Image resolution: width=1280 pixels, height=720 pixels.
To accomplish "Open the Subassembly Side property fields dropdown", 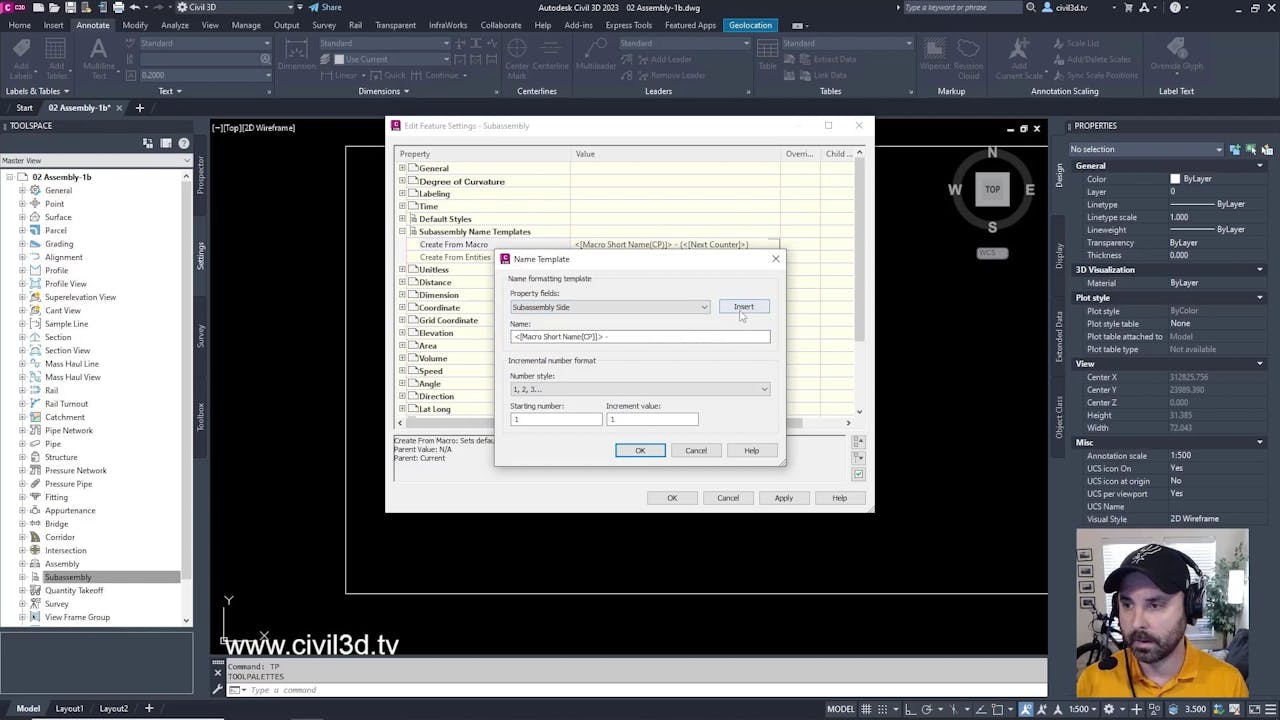I will tap(703, 307).
